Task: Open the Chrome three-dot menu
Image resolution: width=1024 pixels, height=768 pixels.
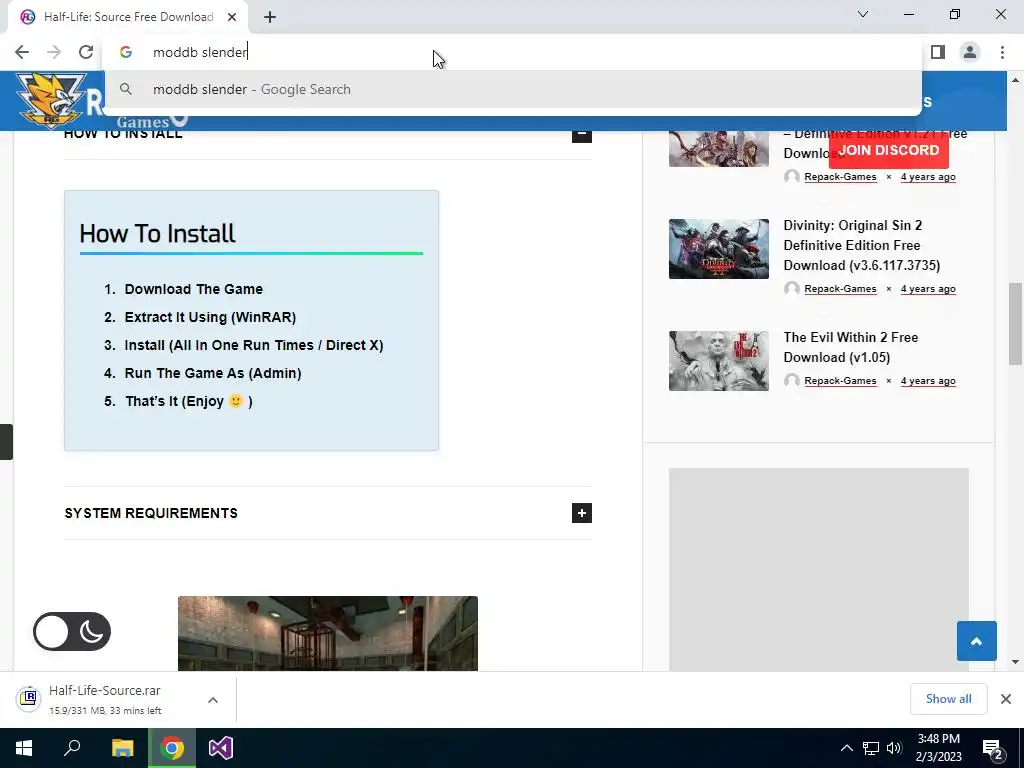Action: click(1002, 52)
